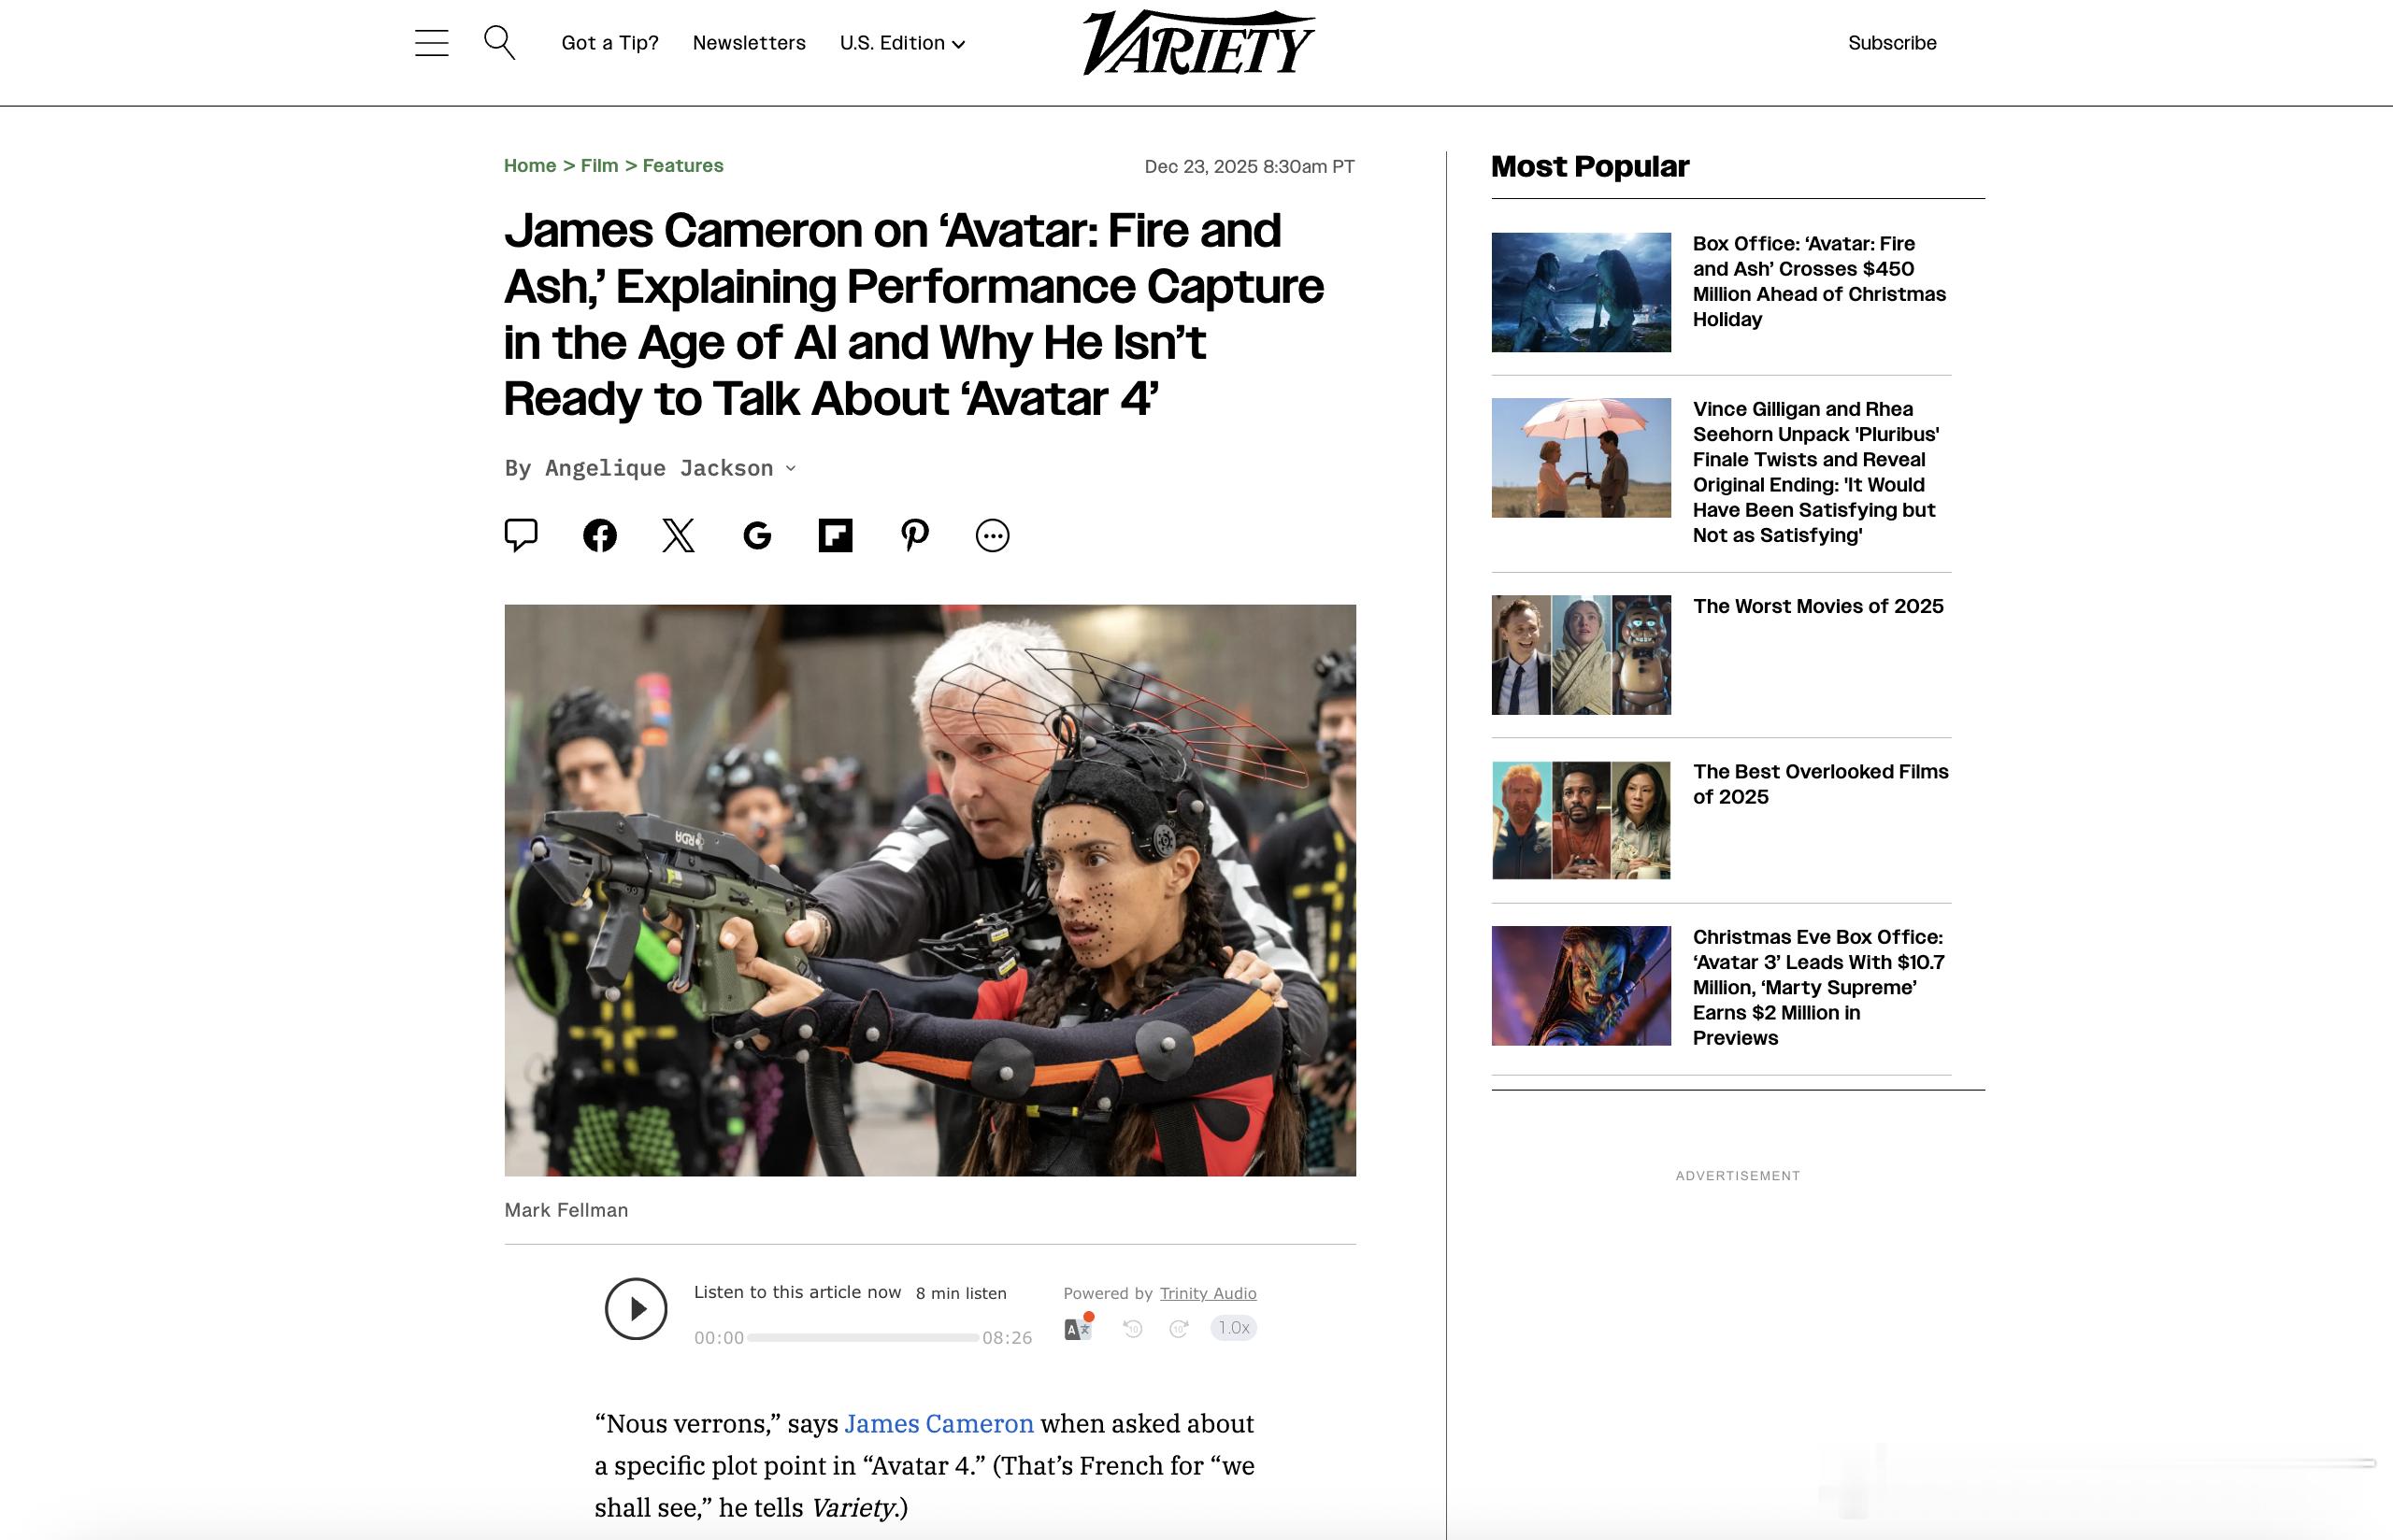This screenshot has height=1540, width=2393.
Task: Open the James Cameron link
Action: (939, 1423)
